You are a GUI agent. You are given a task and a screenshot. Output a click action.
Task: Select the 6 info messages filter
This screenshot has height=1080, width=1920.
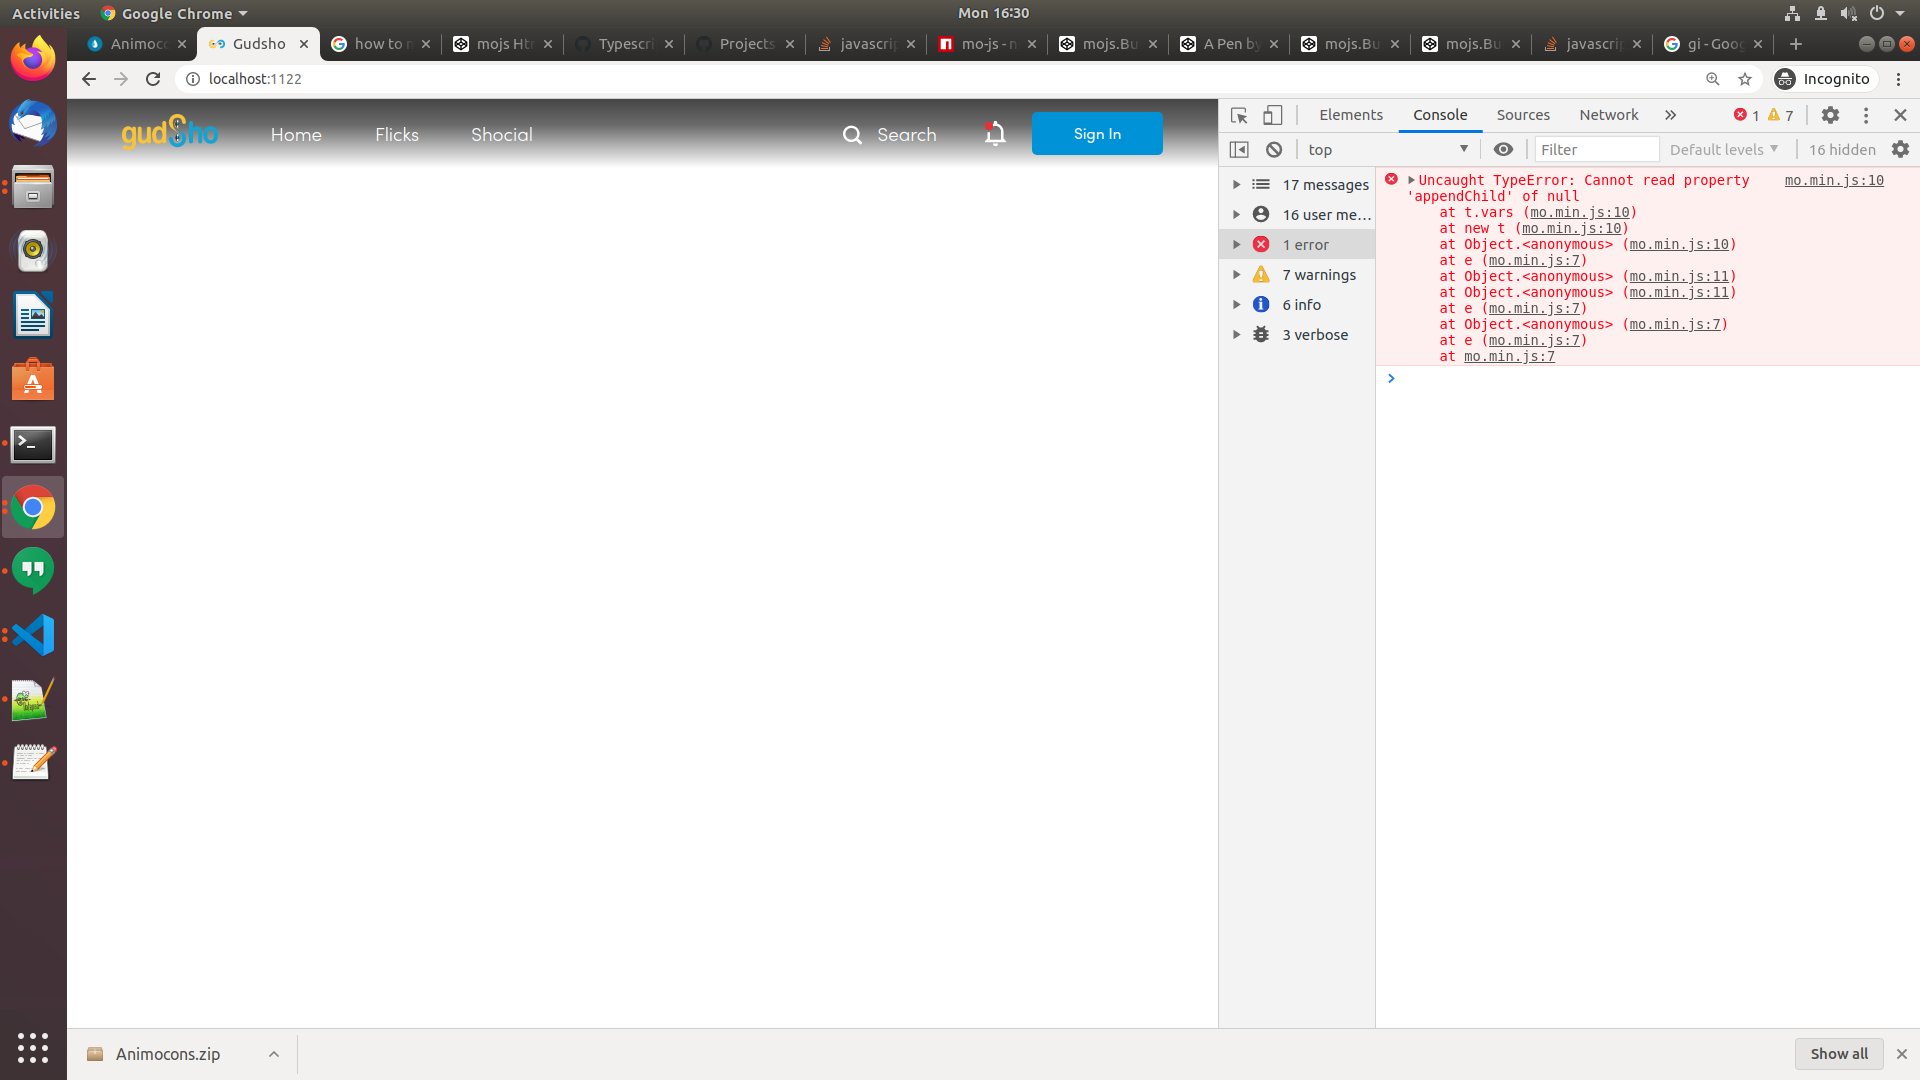(x=1301, y=304)
